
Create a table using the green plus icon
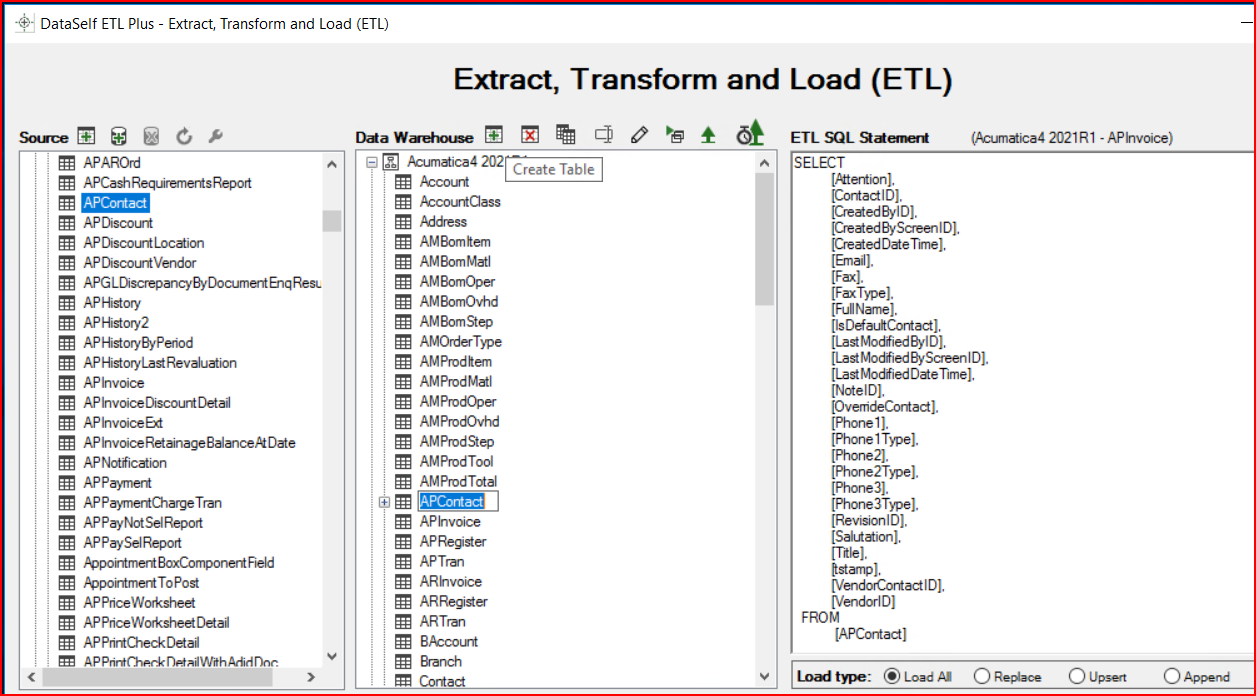tap(493, 133)
